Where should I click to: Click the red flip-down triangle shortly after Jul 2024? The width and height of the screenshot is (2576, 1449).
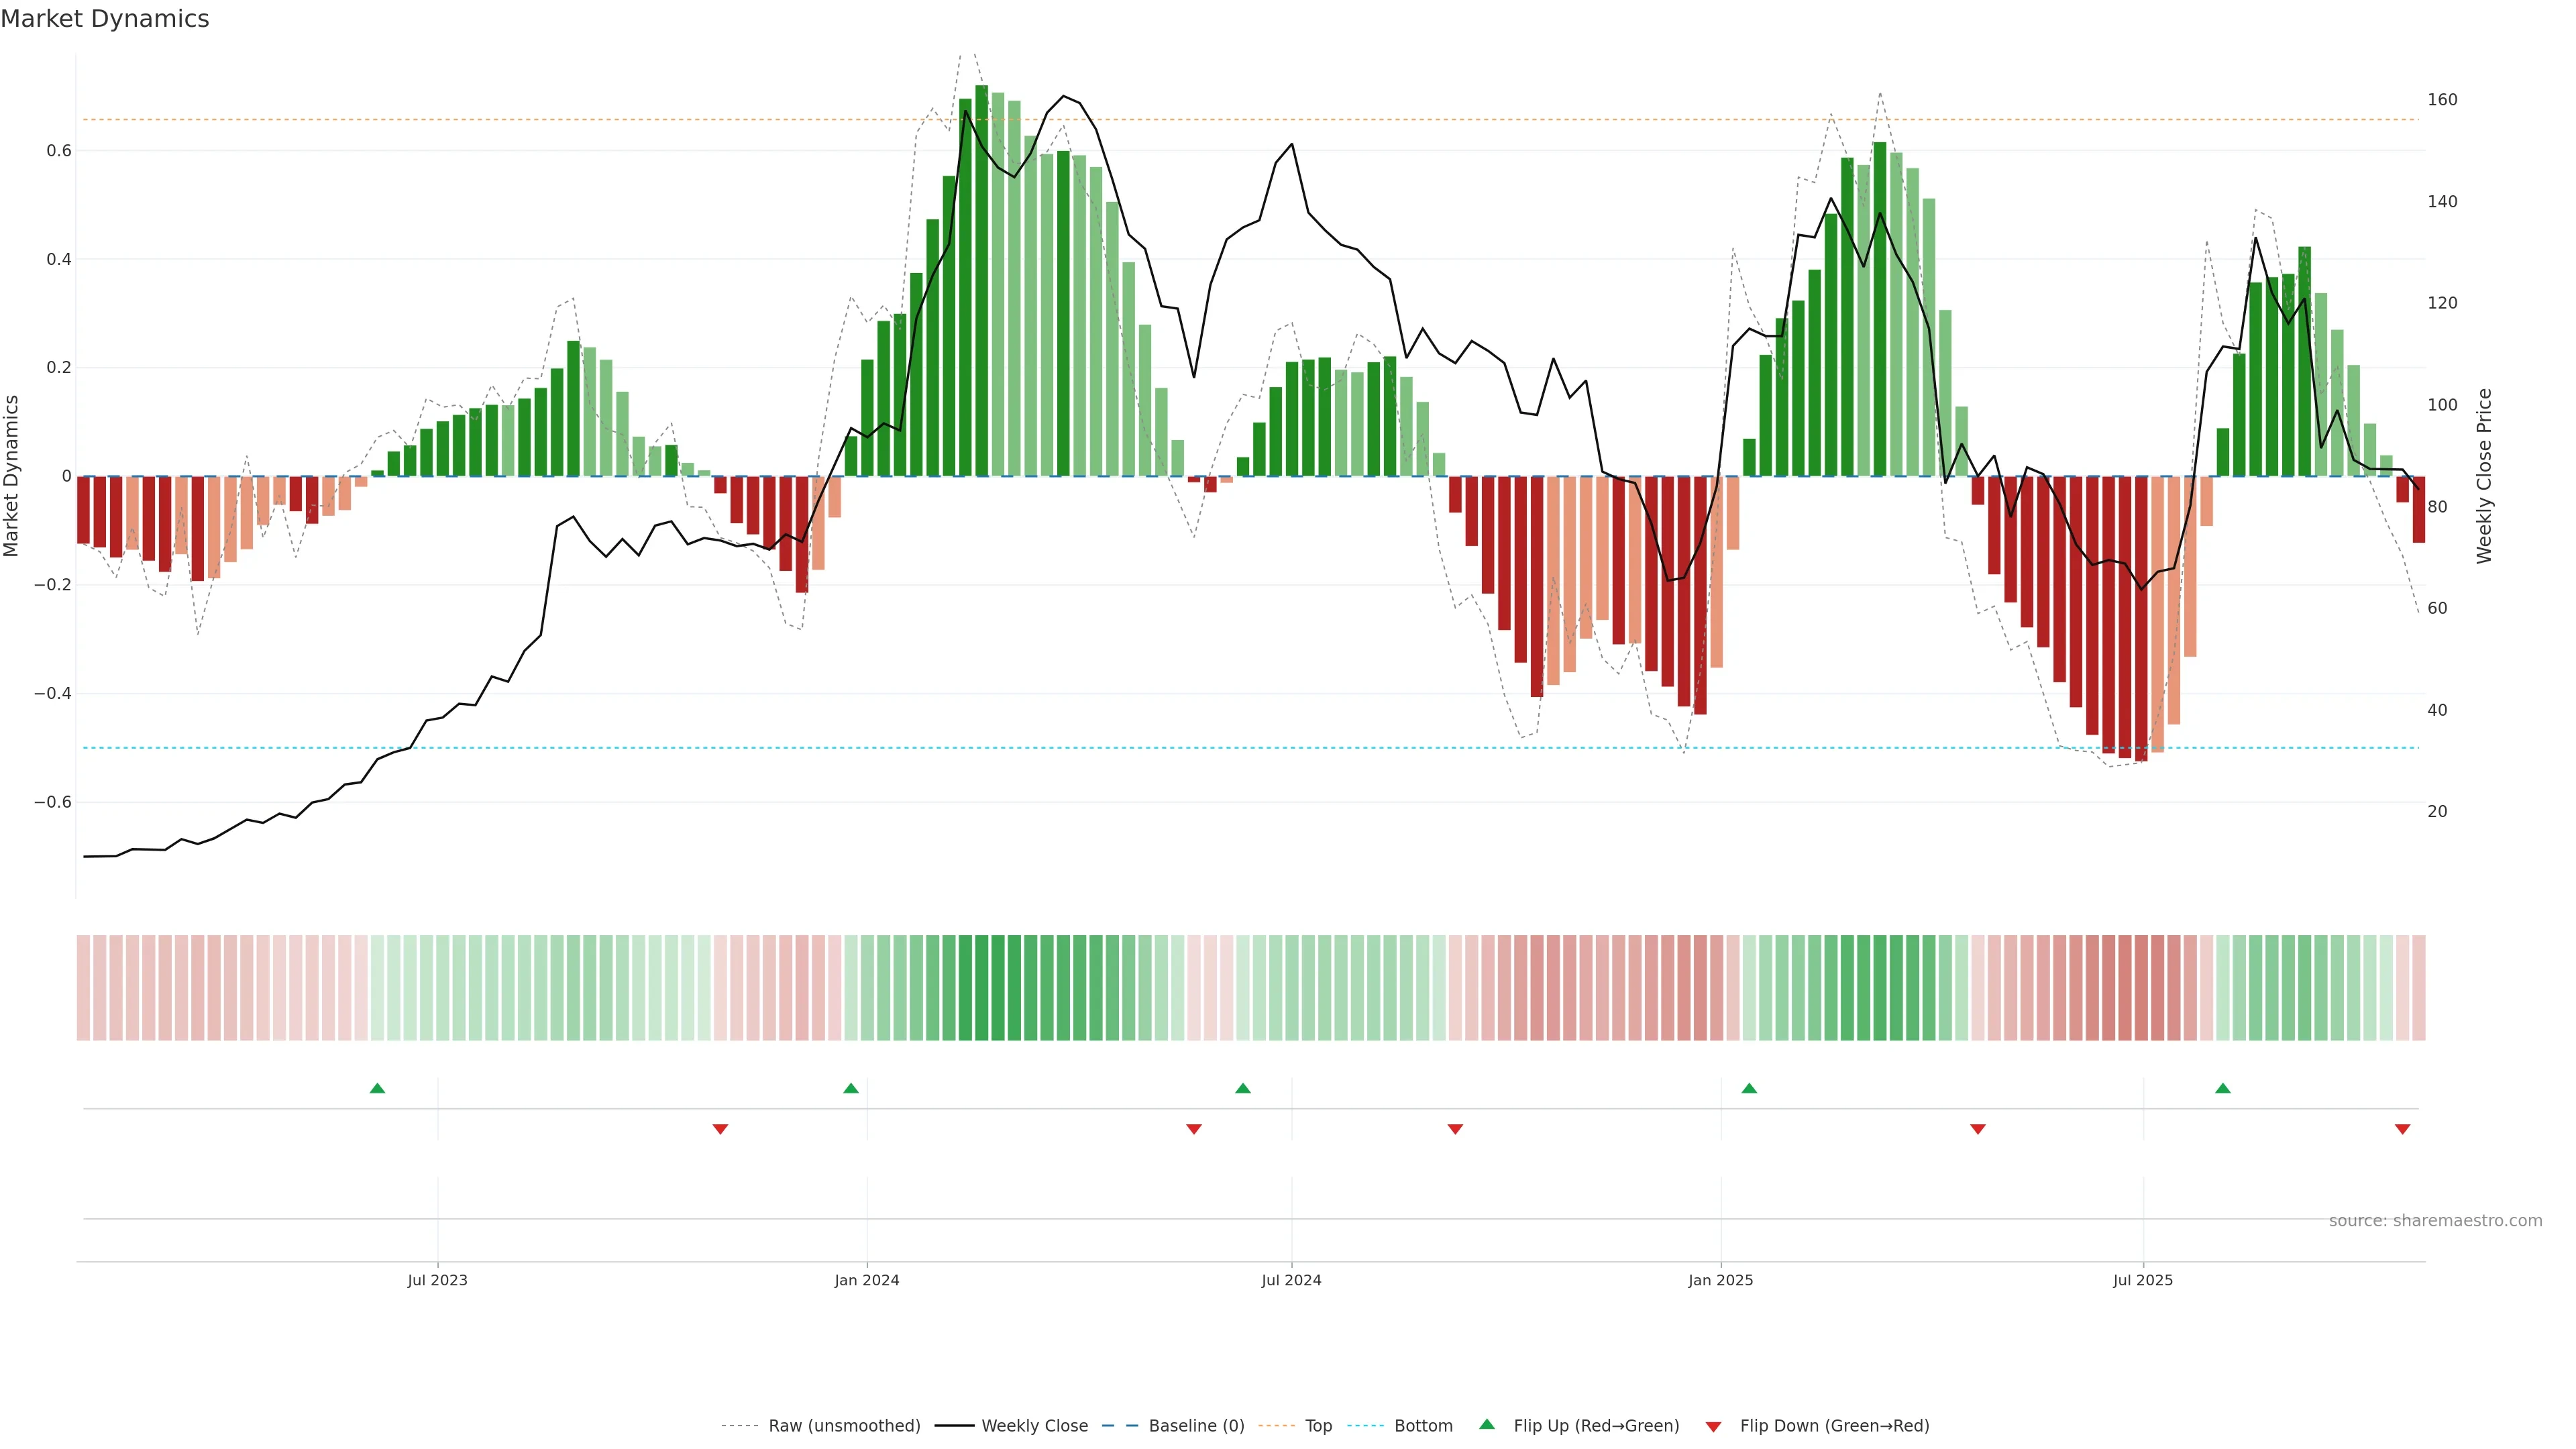pos(1455,1129)
